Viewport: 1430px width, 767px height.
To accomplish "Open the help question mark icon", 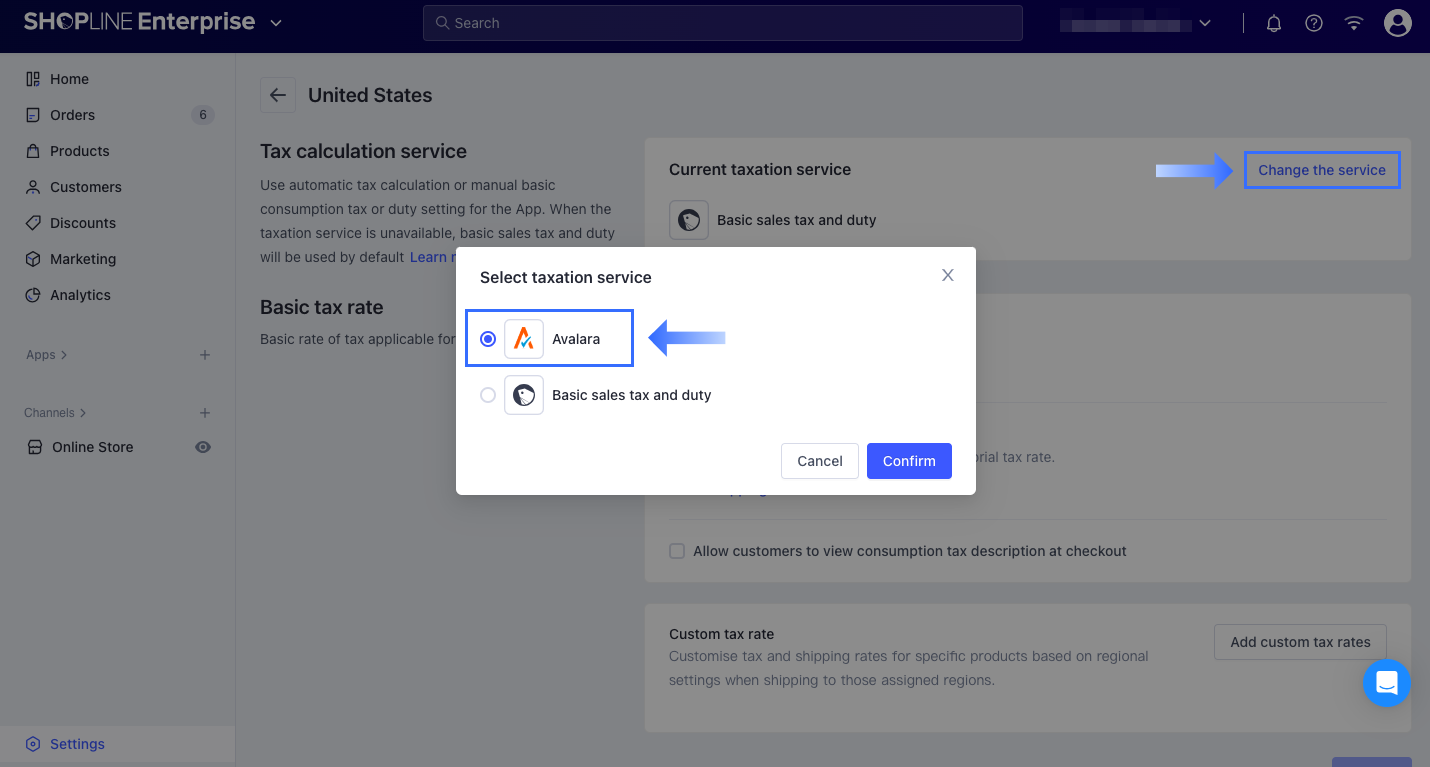I will click(1314, 23).
